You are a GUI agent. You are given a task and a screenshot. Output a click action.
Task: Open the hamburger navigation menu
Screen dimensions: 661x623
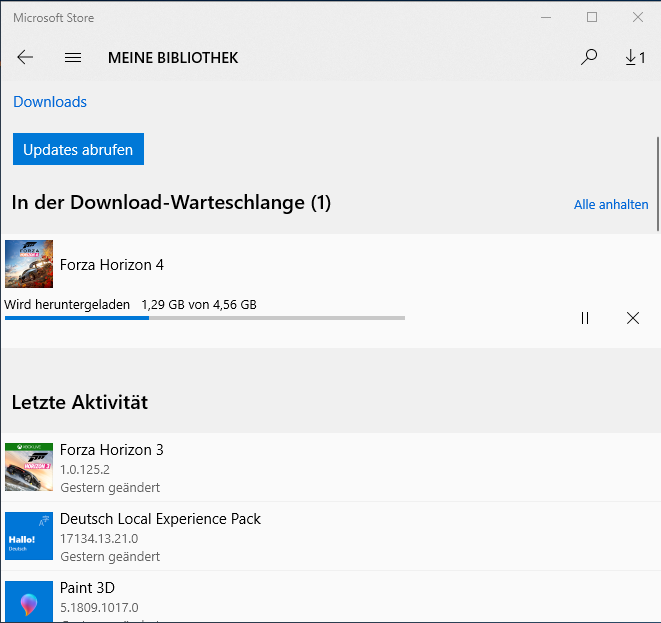point(73,57)
